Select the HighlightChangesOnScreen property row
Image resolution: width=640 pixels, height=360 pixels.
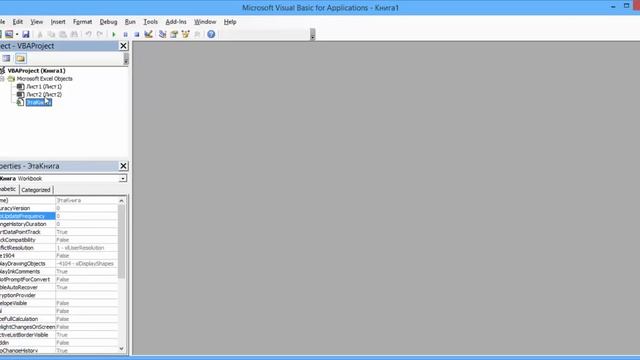tap(58, 327)
